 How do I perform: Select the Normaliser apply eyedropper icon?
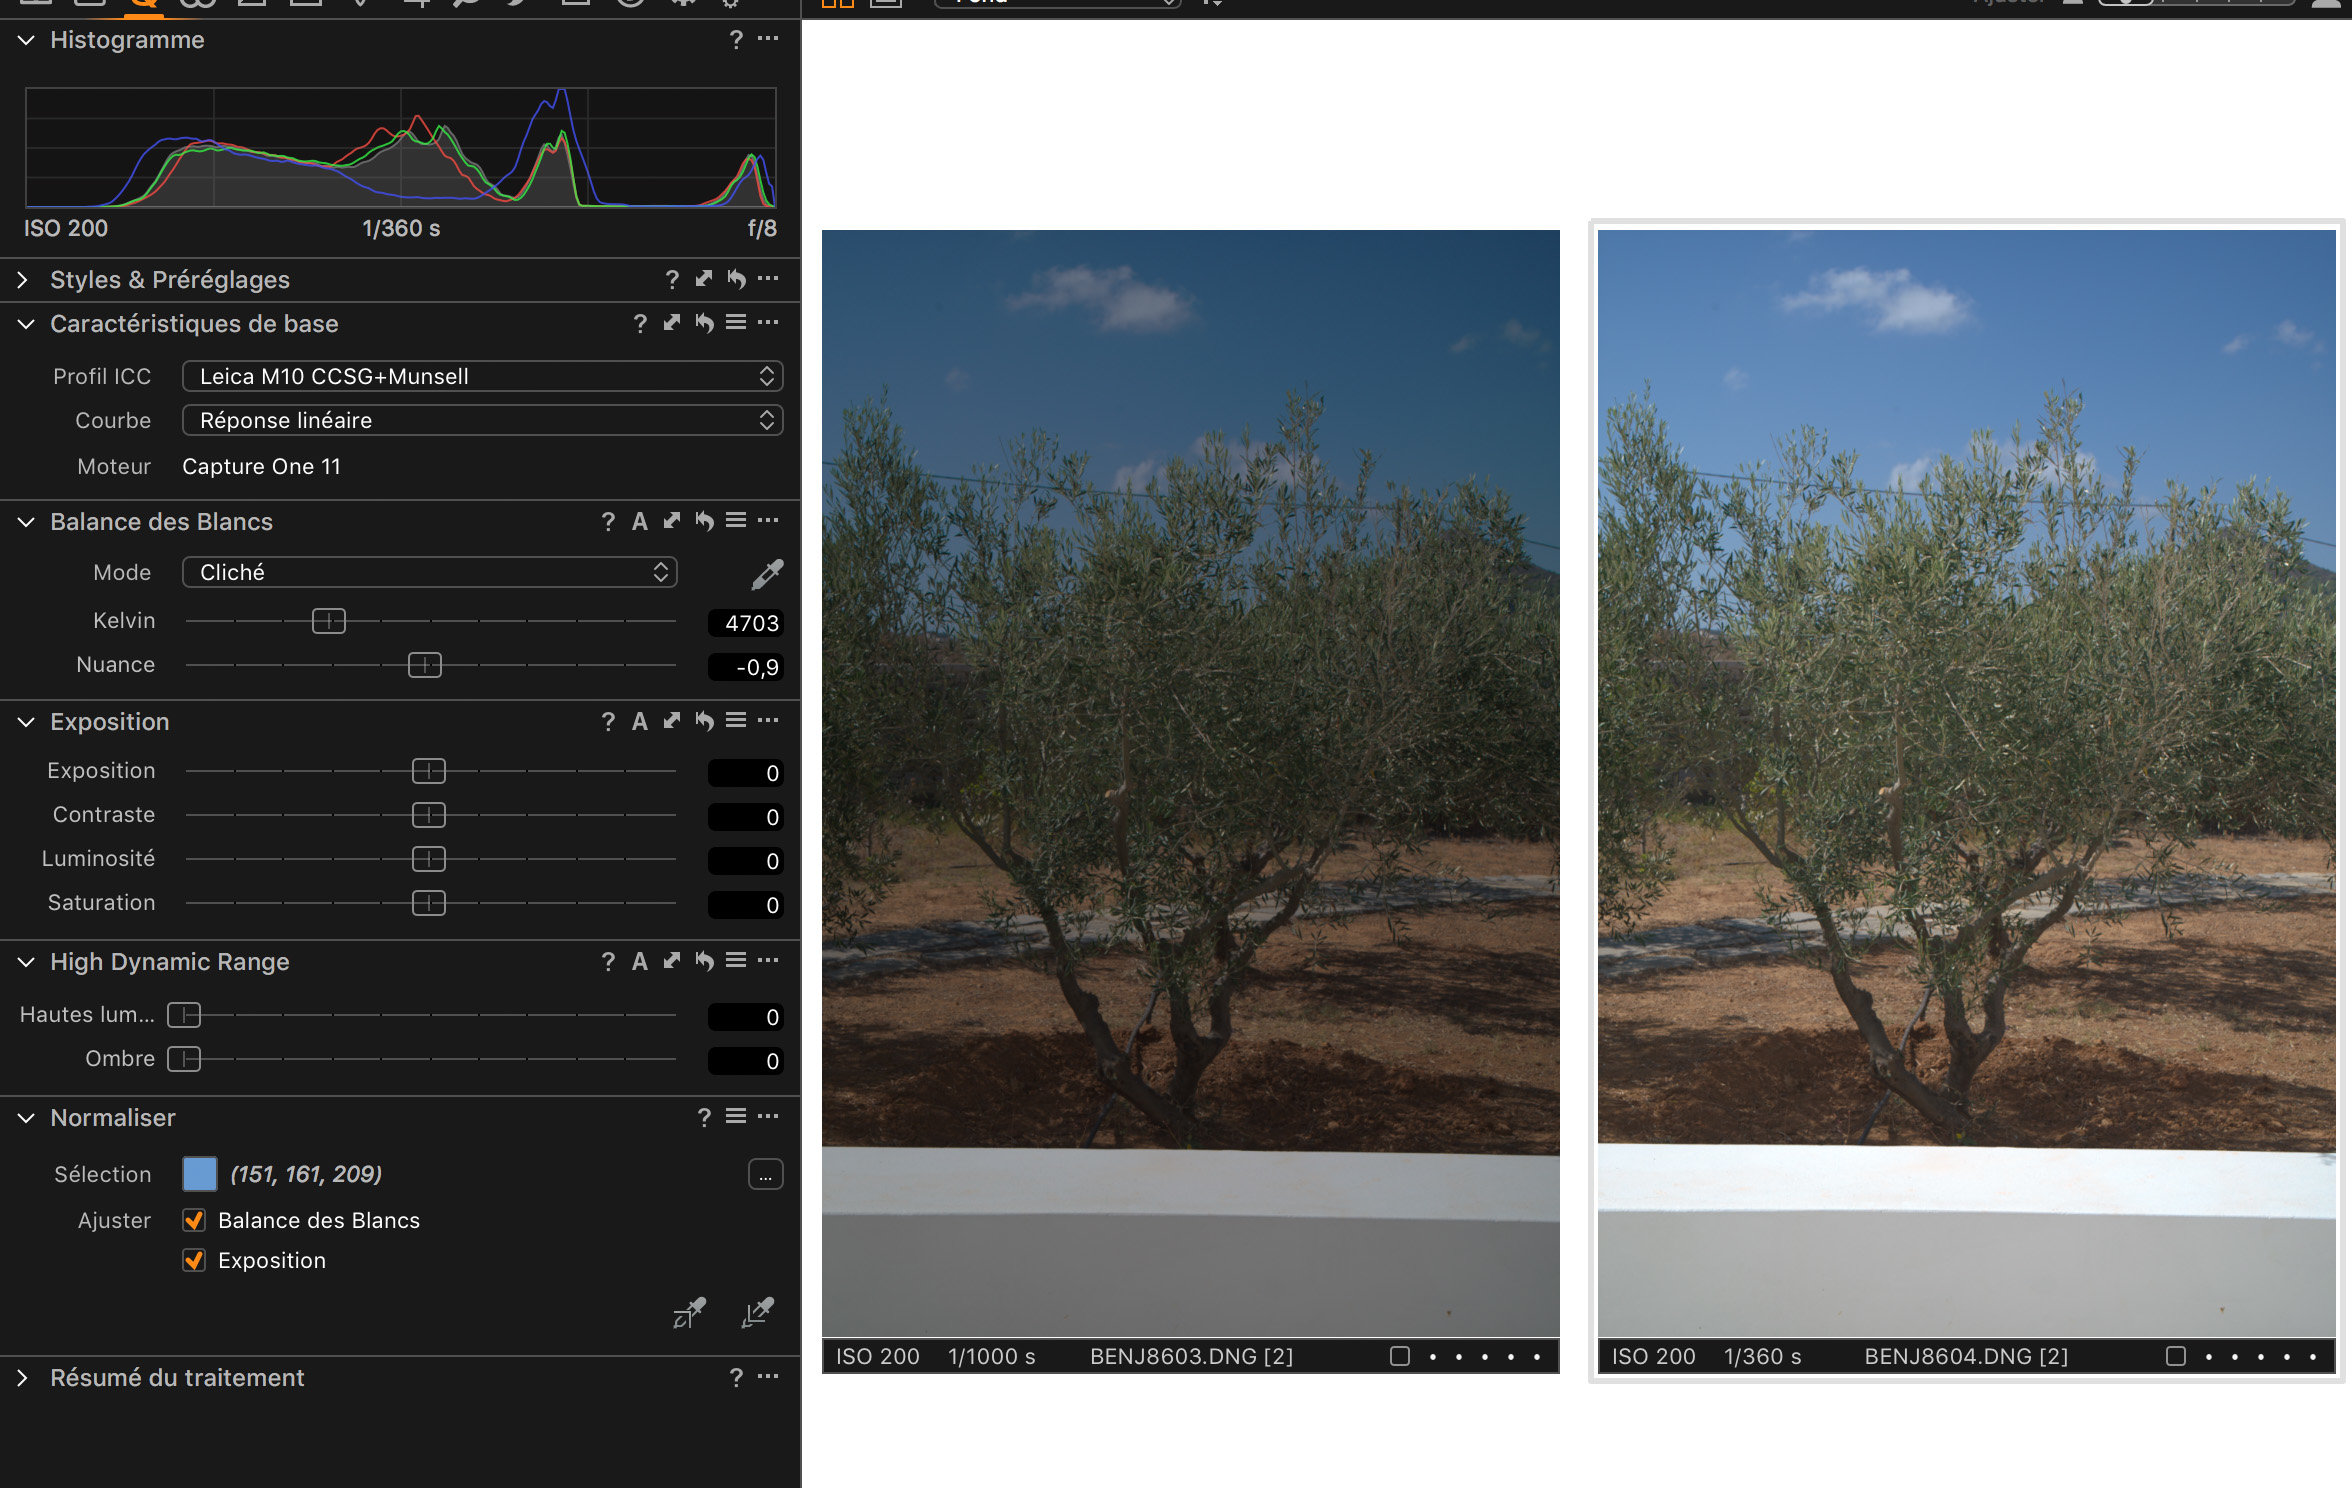point(757,1312)
